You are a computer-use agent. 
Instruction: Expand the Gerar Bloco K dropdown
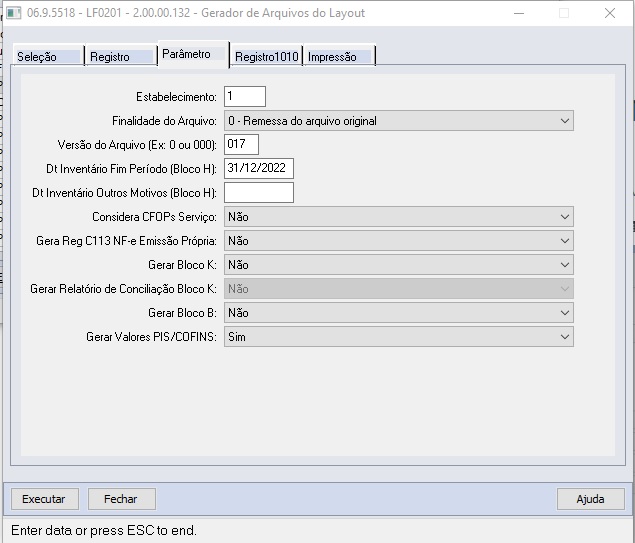click(399, 265)
